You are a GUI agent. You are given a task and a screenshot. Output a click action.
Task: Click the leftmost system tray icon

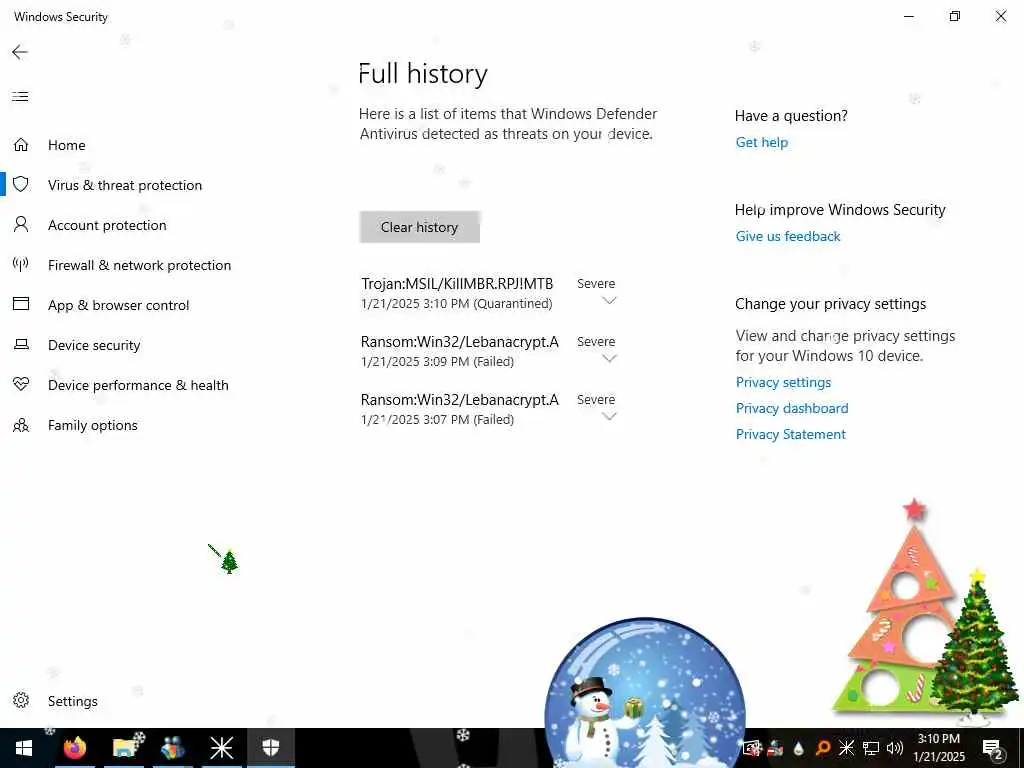coord(752,748)
